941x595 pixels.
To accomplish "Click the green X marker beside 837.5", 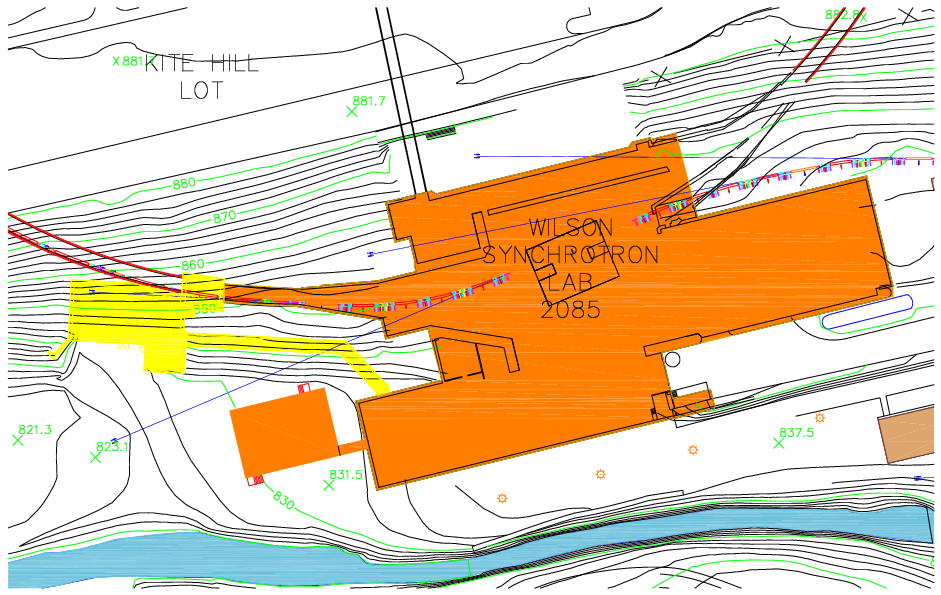I will pos(779,444).
